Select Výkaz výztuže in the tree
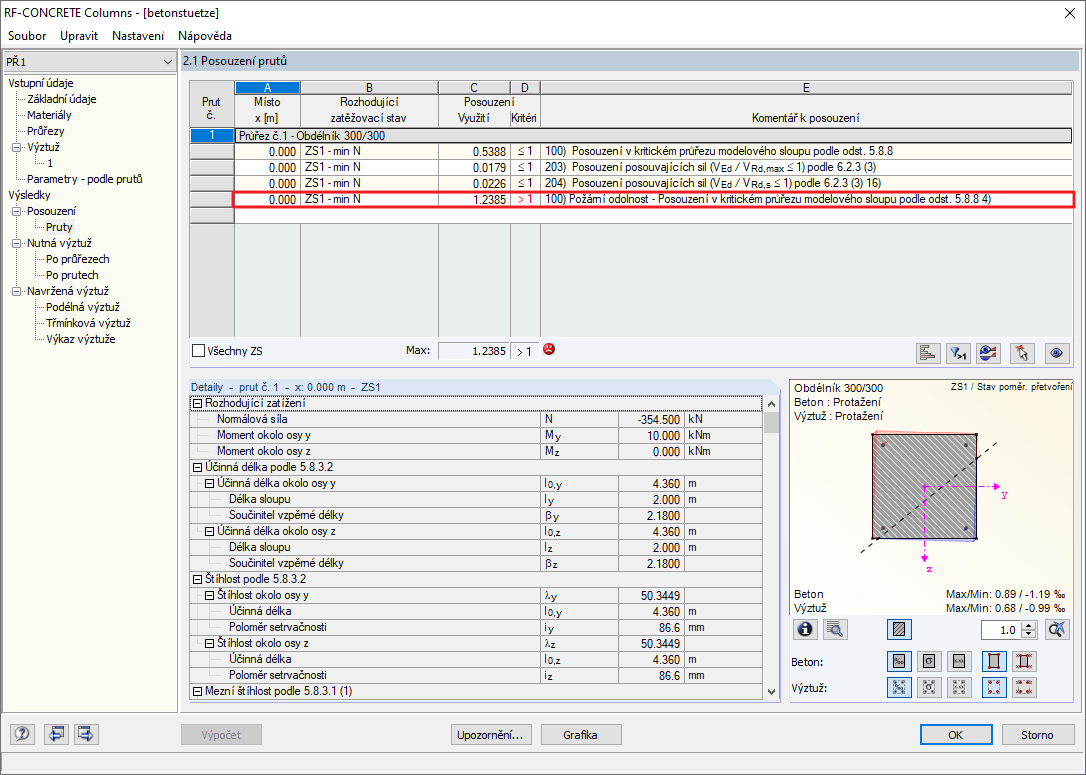Viewport: 1086px width, 775px height. click(x=80, y=339)
